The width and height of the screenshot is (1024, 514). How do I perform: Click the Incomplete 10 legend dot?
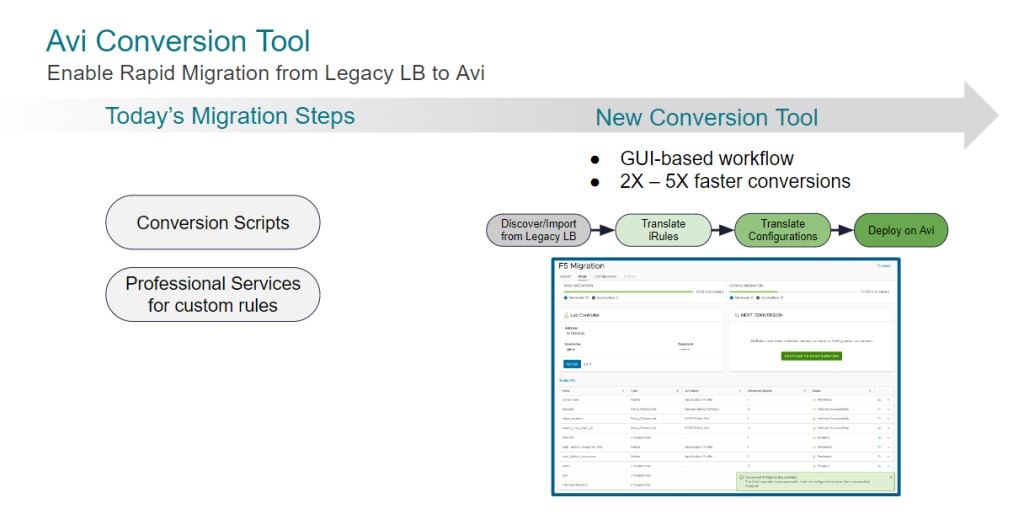758,298
